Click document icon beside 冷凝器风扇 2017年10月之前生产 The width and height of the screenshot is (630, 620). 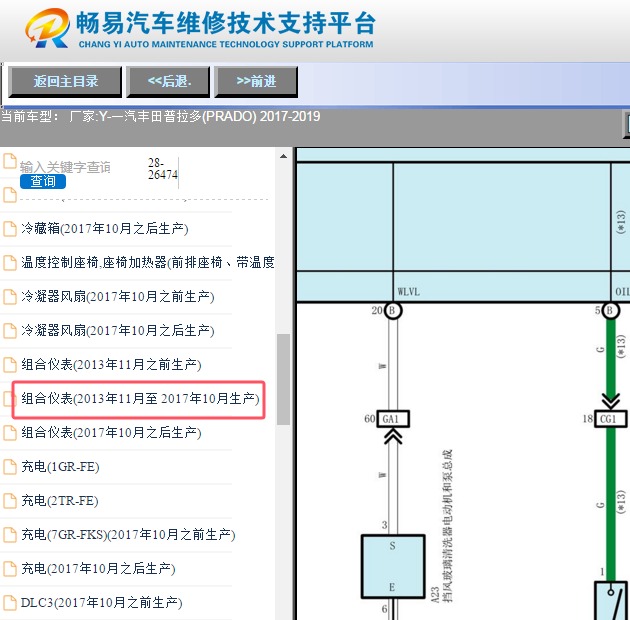10,297
